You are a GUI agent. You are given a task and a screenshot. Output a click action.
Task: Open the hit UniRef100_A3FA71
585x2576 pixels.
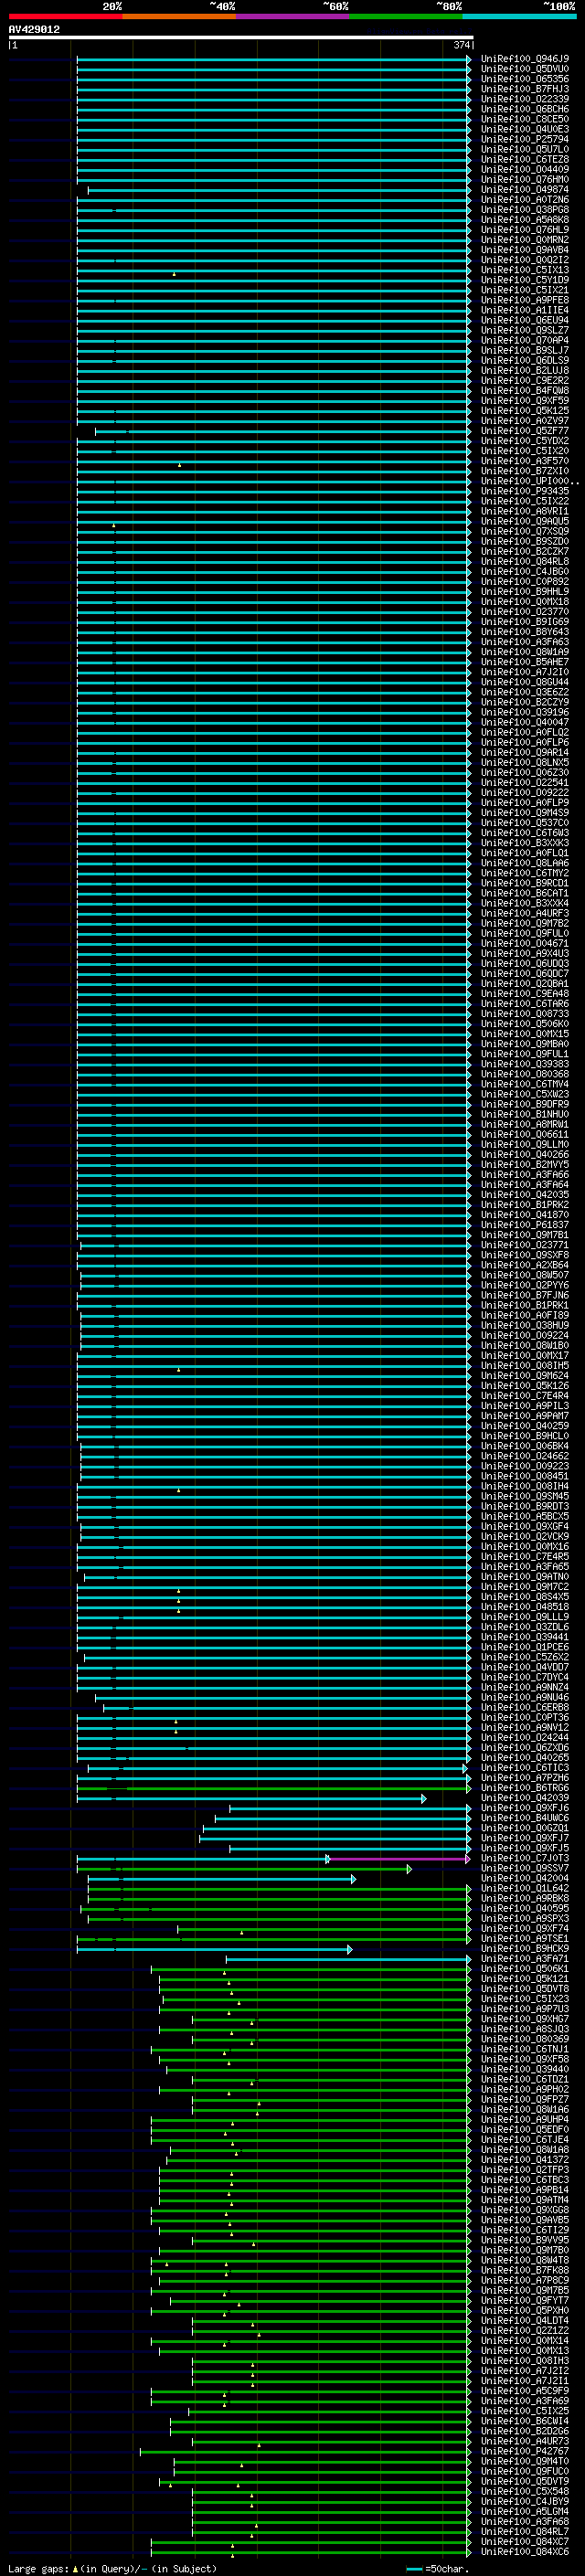tap(524, 1958)
